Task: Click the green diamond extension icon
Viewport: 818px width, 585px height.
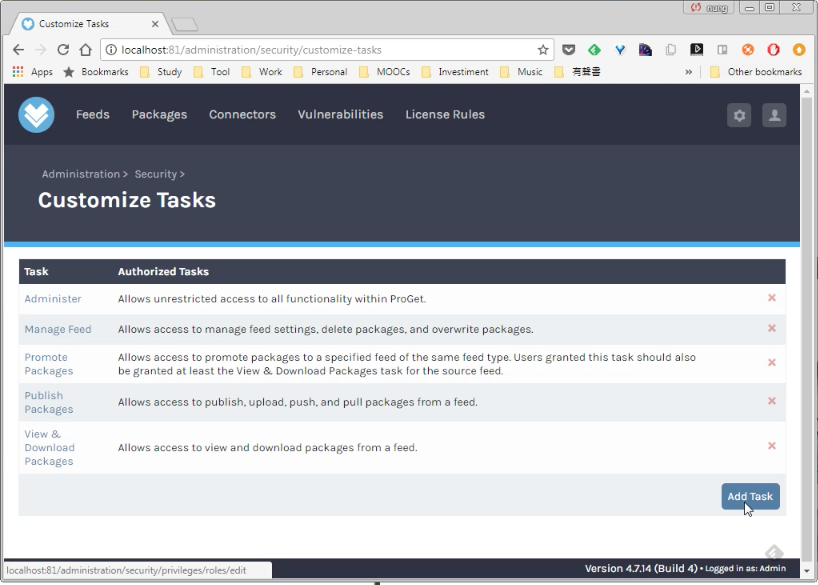Action: [594, 50]
